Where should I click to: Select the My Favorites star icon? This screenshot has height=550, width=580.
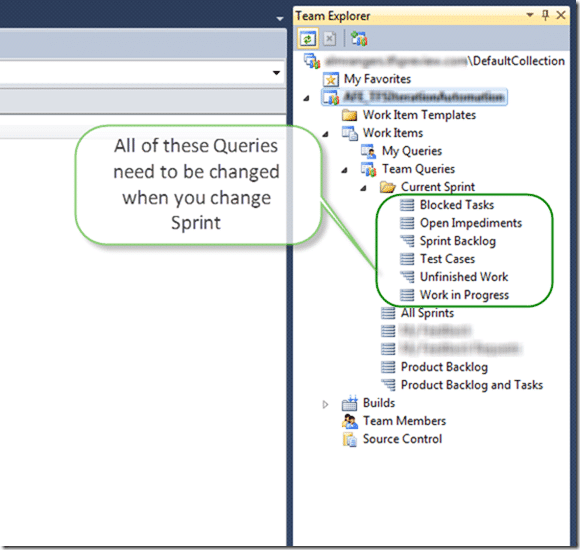pos(330,80)
